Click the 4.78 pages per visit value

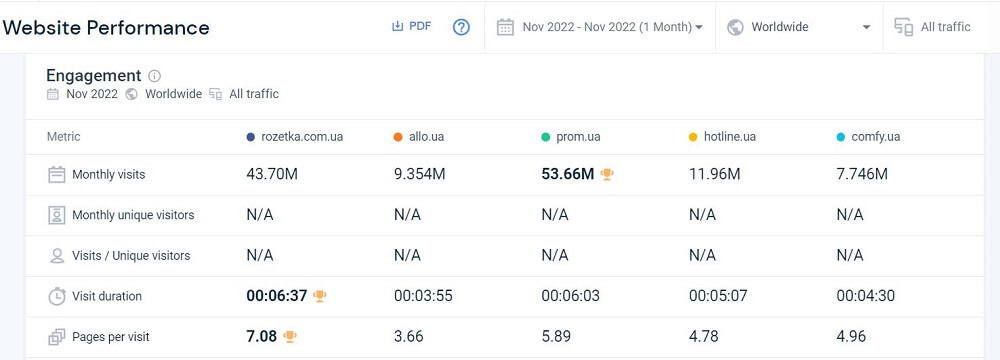(x=704, y=336)
